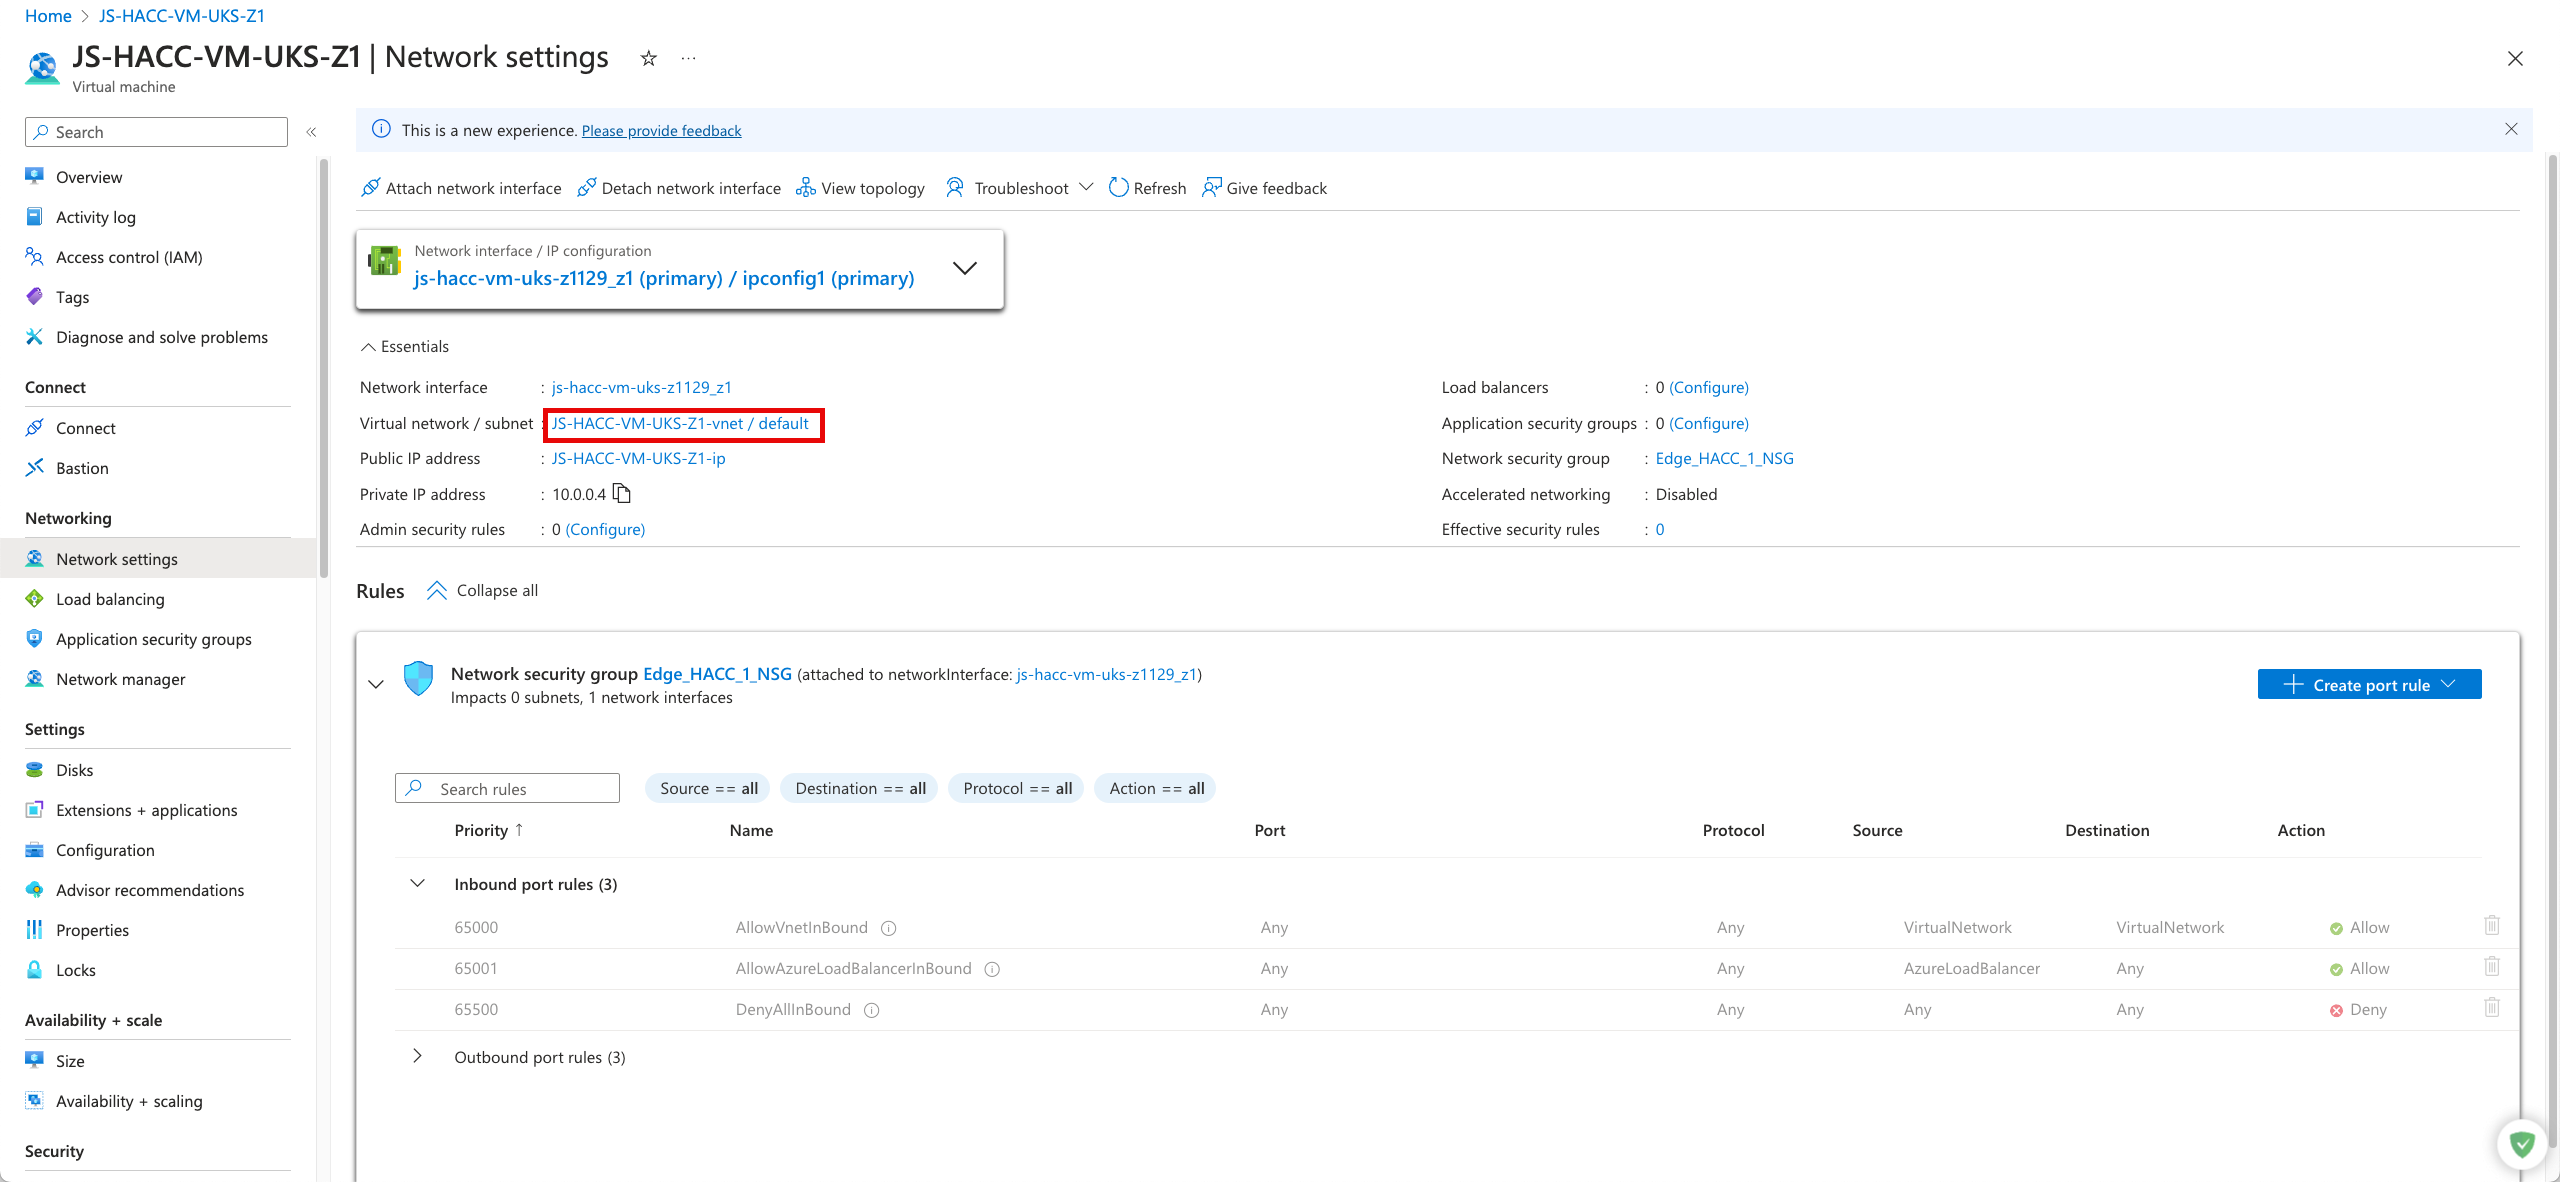Click the sidebar Search box

(156, 132)
